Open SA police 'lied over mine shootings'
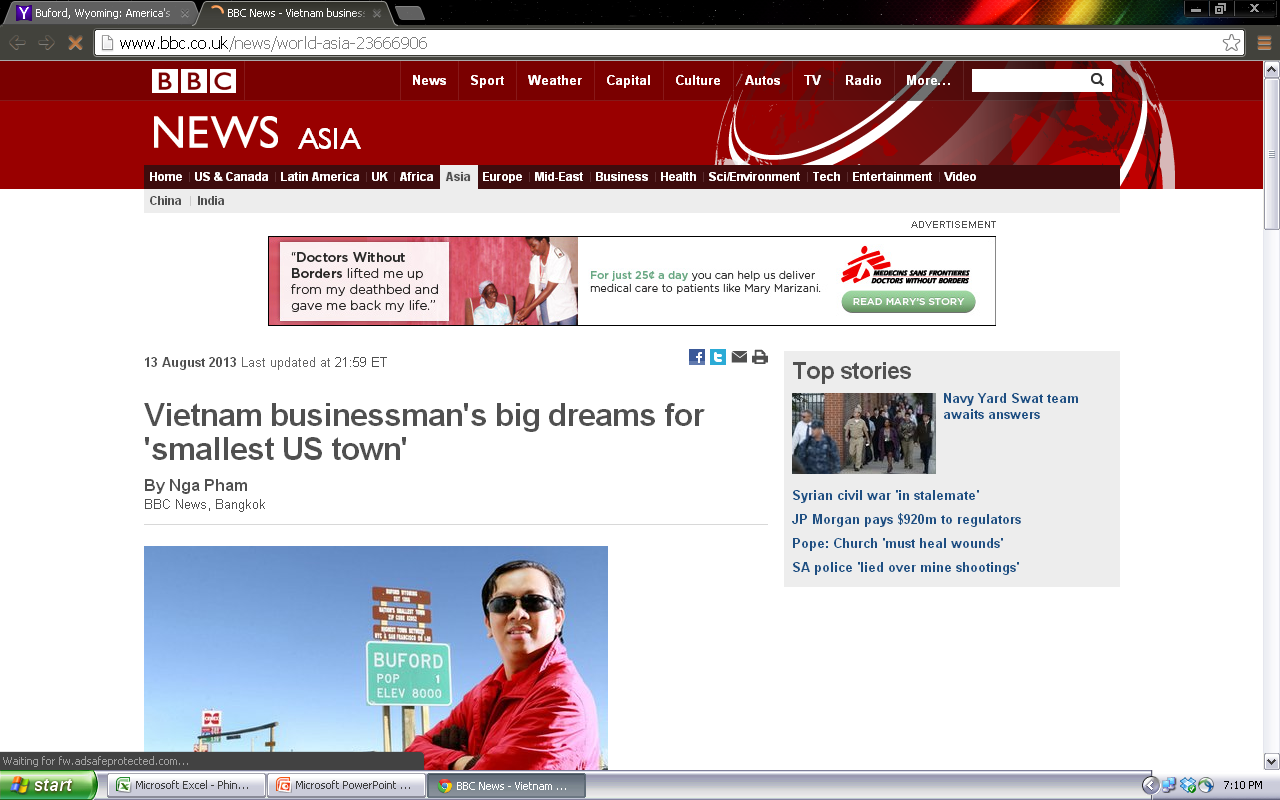 pyautogui.click(x=905, y=567)
